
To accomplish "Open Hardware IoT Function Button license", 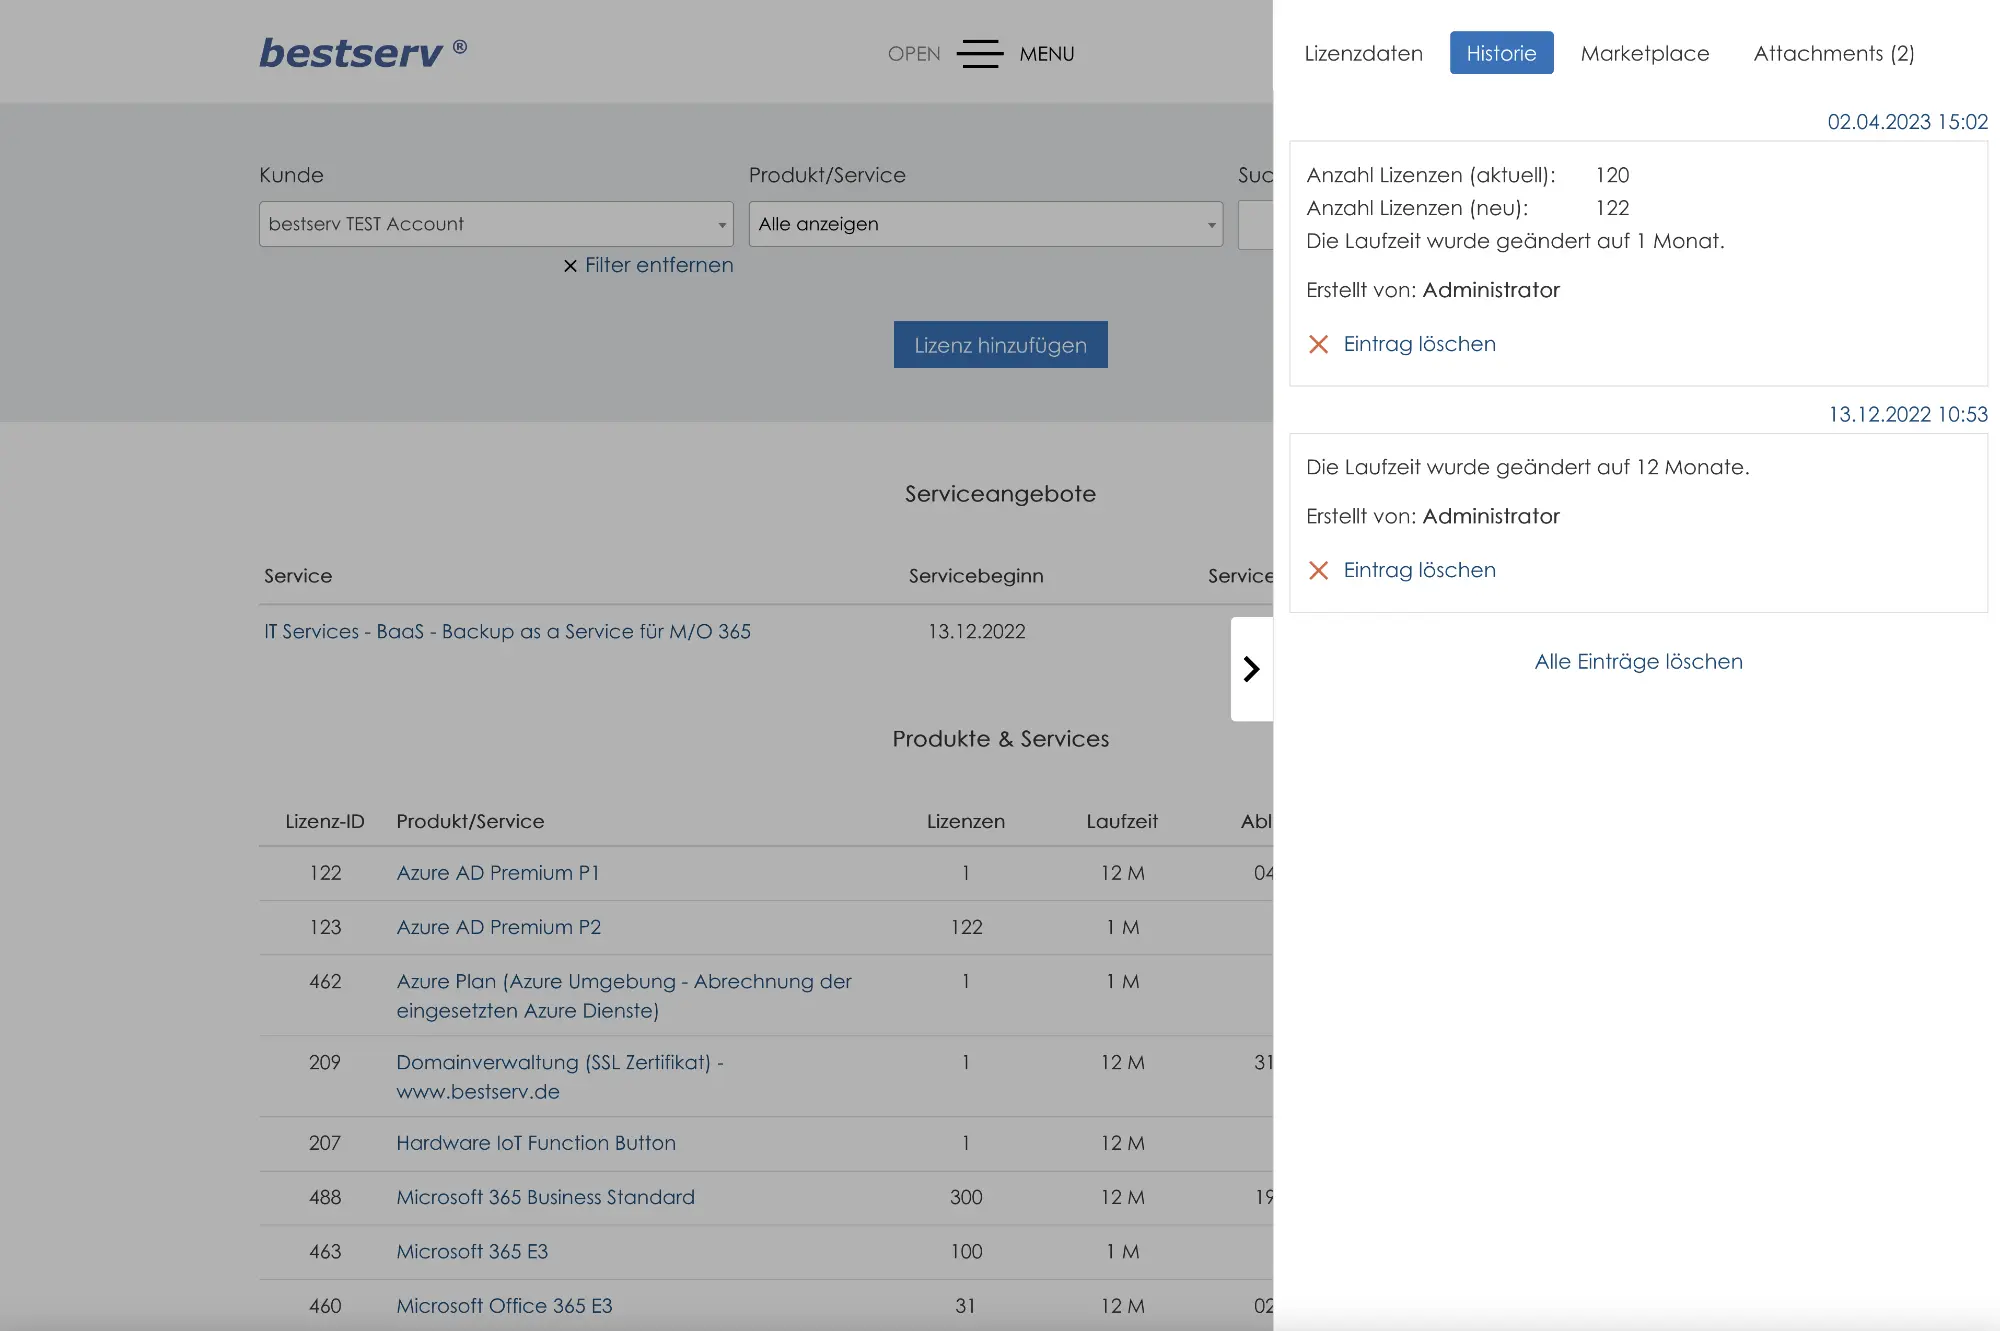I will [536, 1143].
